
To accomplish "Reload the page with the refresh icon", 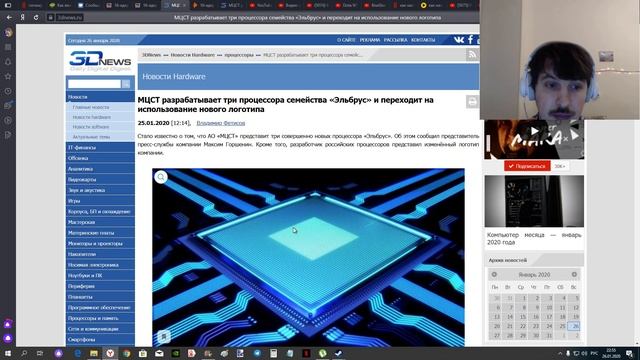I will click(x=36, y=18).
